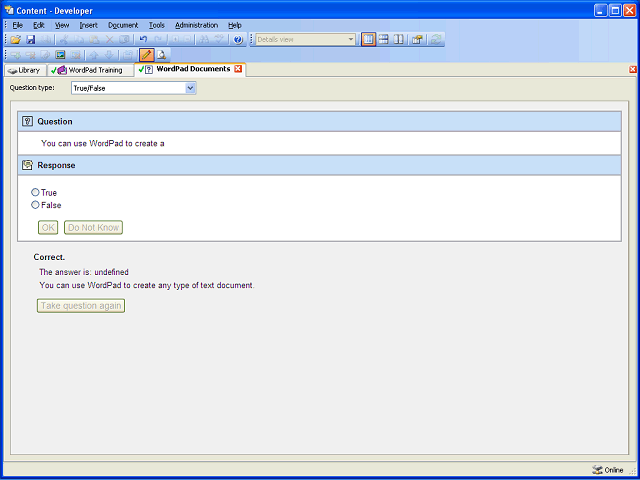640x480 pixels.
Task: Select the True radio button
Action: tap(36, 192)
